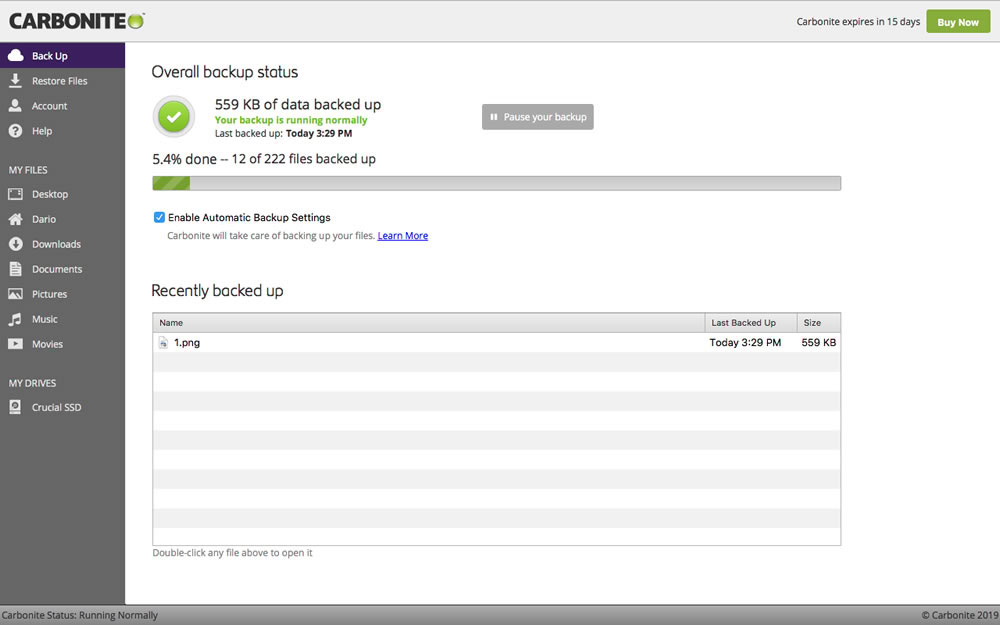Open Dario home folder icon
Viewport: 1000px width, 625px height.
pos(15,219)
